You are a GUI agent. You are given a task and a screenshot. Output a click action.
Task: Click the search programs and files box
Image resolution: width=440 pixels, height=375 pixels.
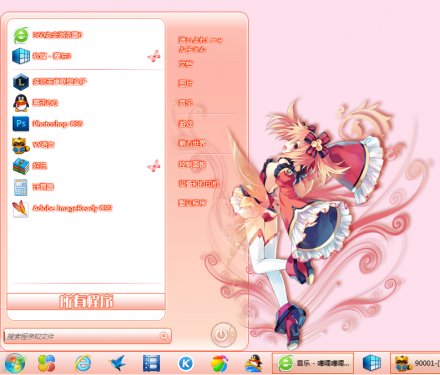(88, 336)
